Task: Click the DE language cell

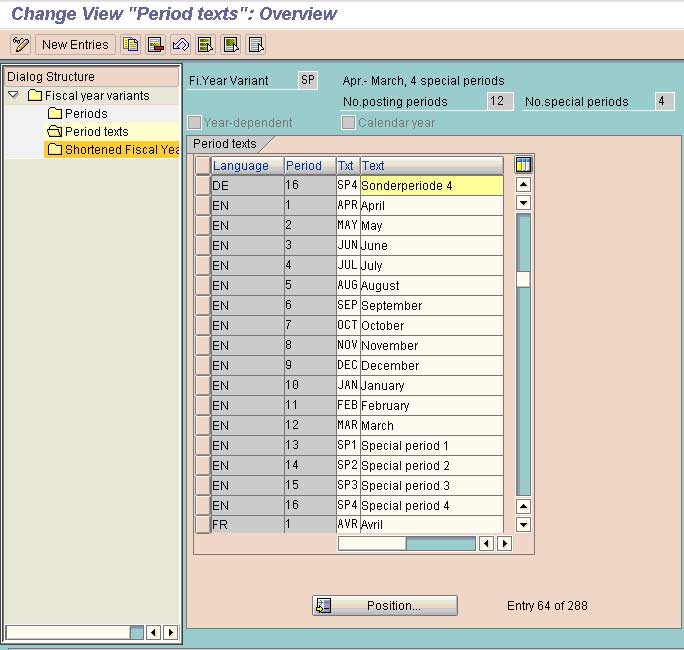Action: (x=247, y=186)
